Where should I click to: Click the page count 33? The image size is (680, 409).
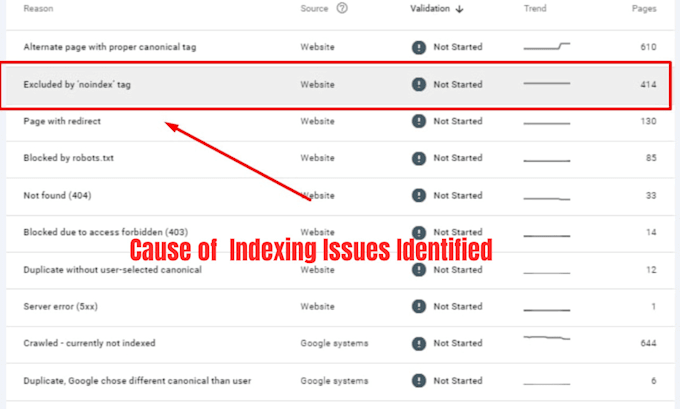(x=651, y=196)
